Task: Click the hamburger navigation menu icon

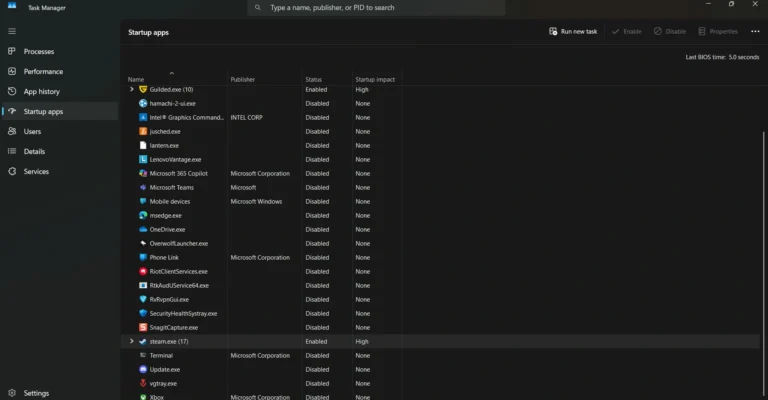Action: point(12,31)
